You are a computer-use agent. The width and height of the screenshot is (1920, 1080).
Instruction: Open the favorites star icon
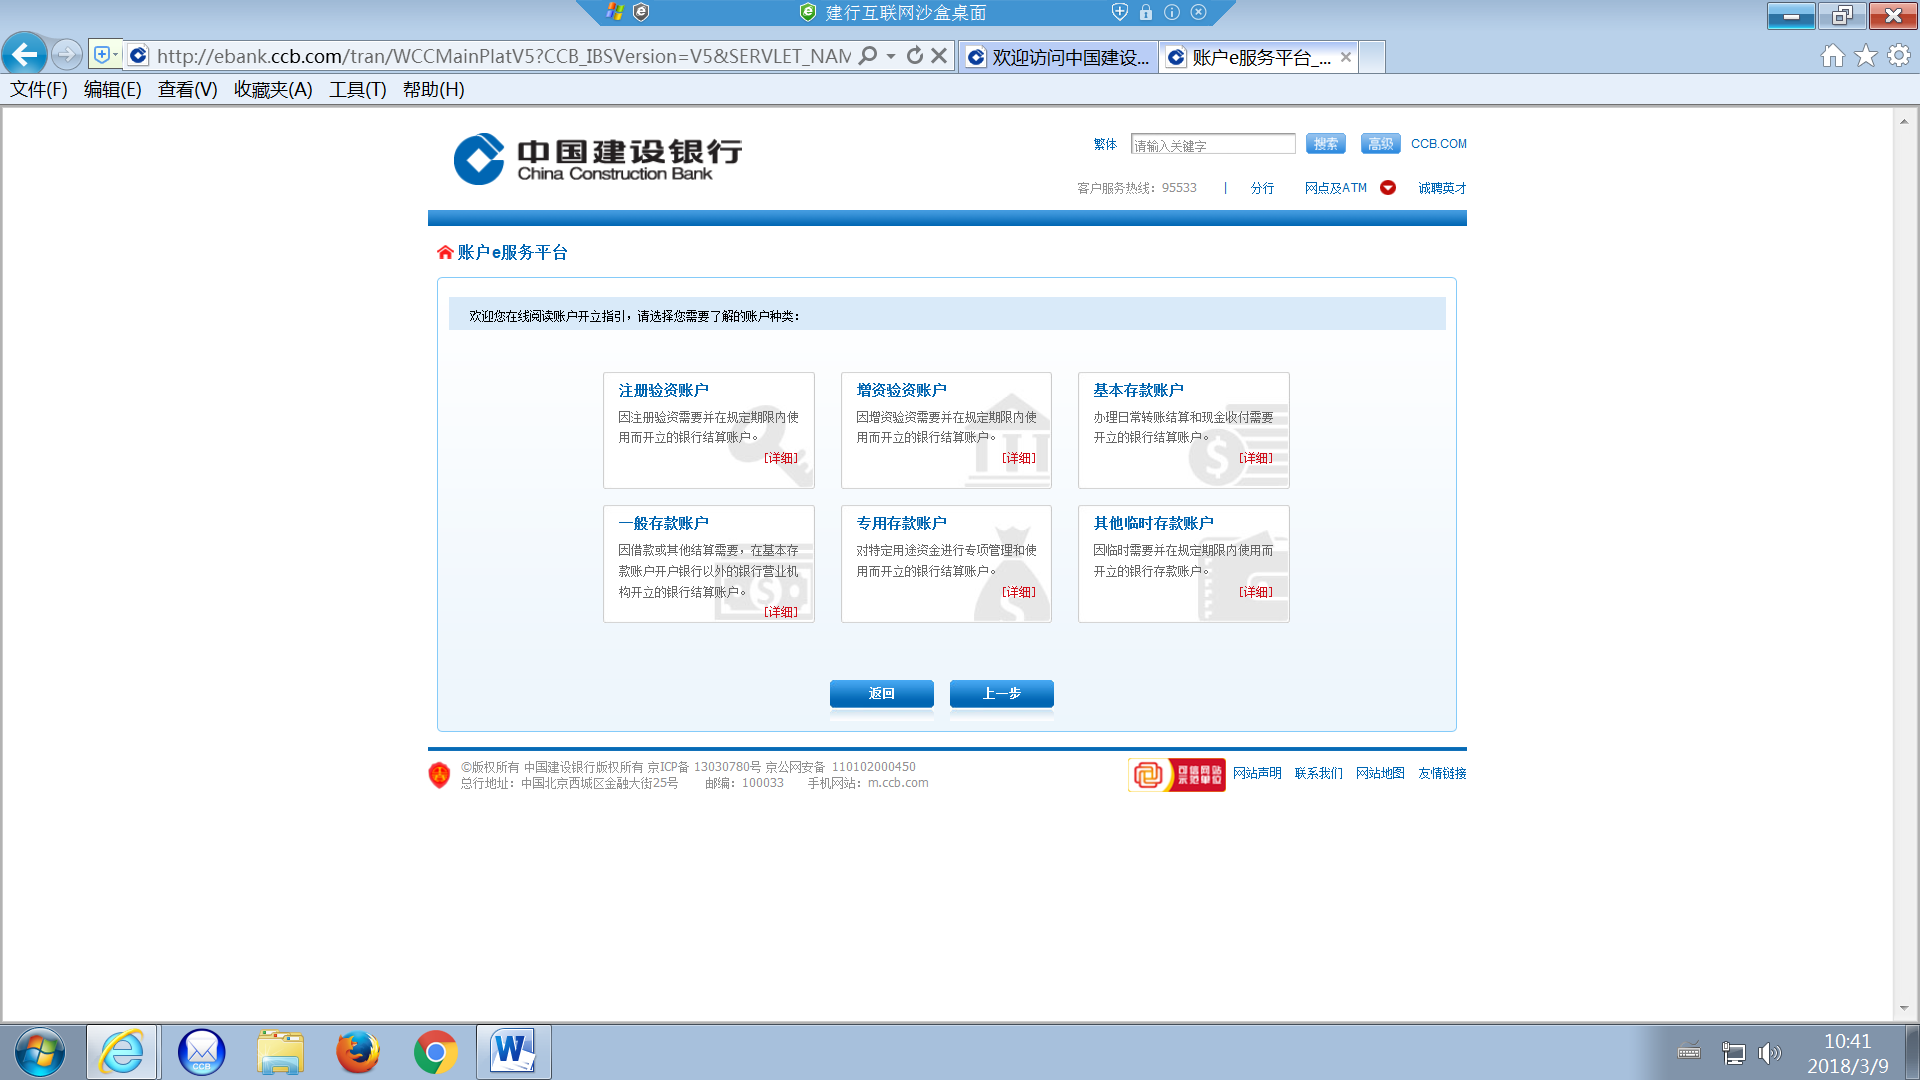1865,56
